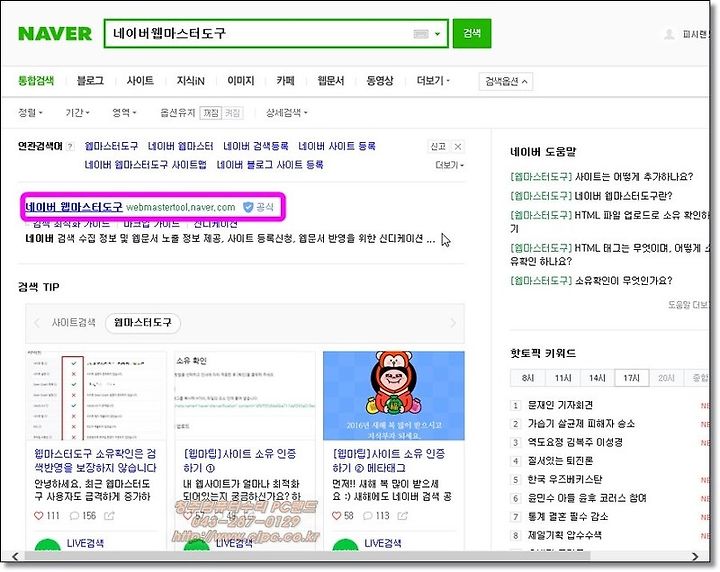The height and width of the screenshot is (572, 720).
Task: Click the next arrow in 검색 TIP
Action: pyautogui.click(x=453, y=323)
